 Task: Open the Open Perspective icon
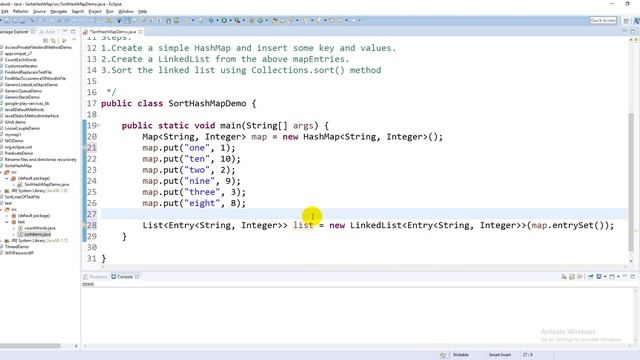pyautogui.click(x=626, y=20)
